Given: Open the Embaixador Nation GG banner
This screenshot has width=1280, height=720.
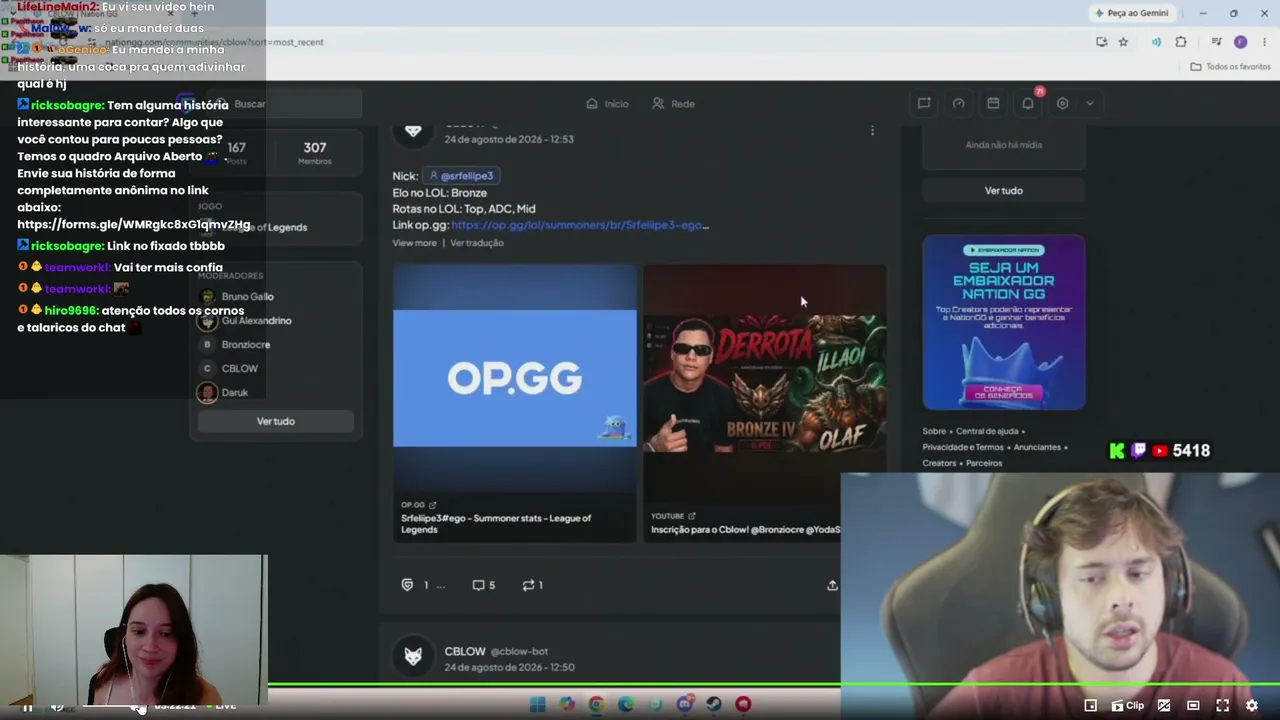Looking at the screenshot, I should point(1004,322).
